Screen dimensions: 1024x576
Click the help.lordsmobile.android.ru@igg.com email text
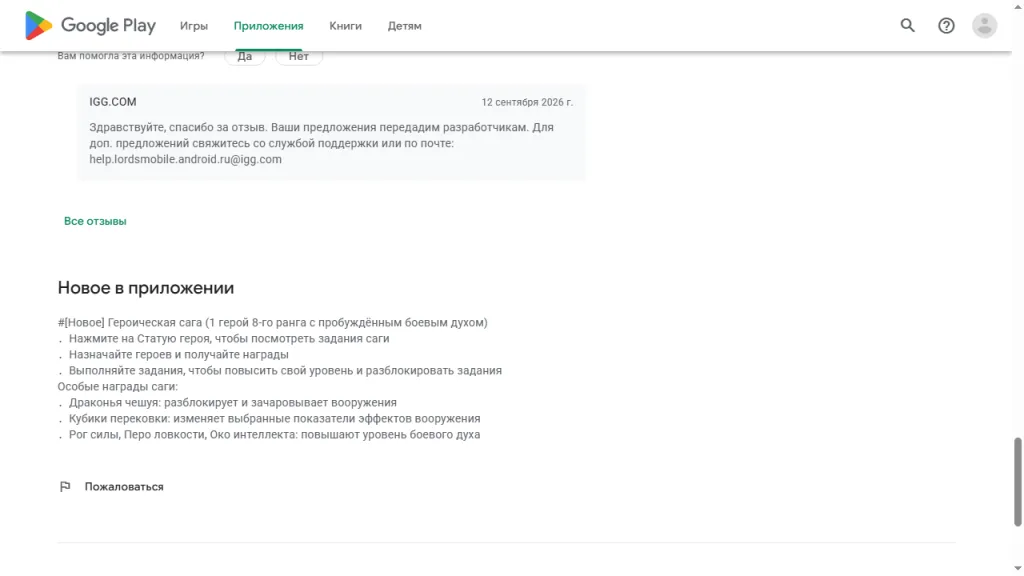point(185,159)
